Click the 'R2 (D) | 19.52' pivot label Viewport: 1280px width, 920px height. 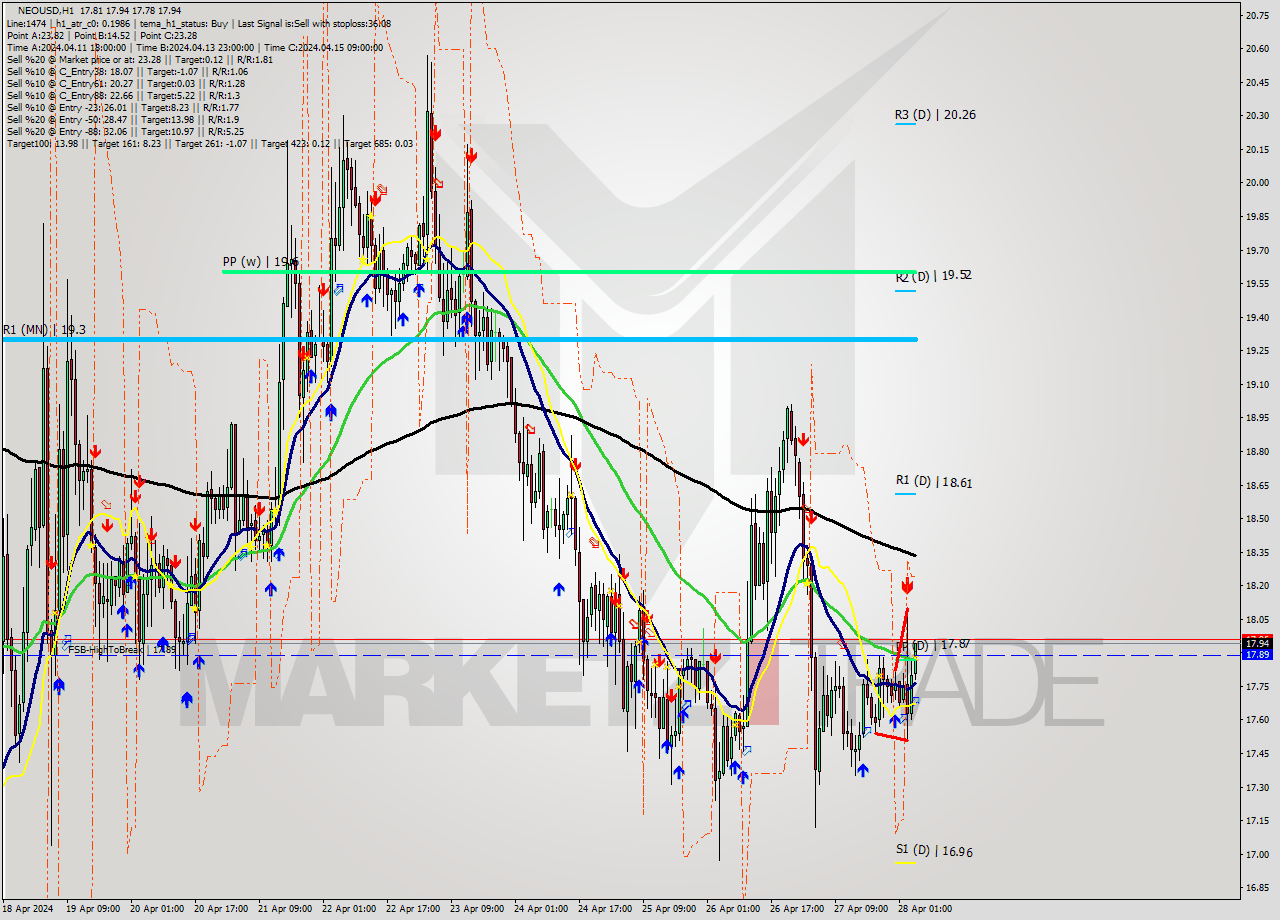933,276
